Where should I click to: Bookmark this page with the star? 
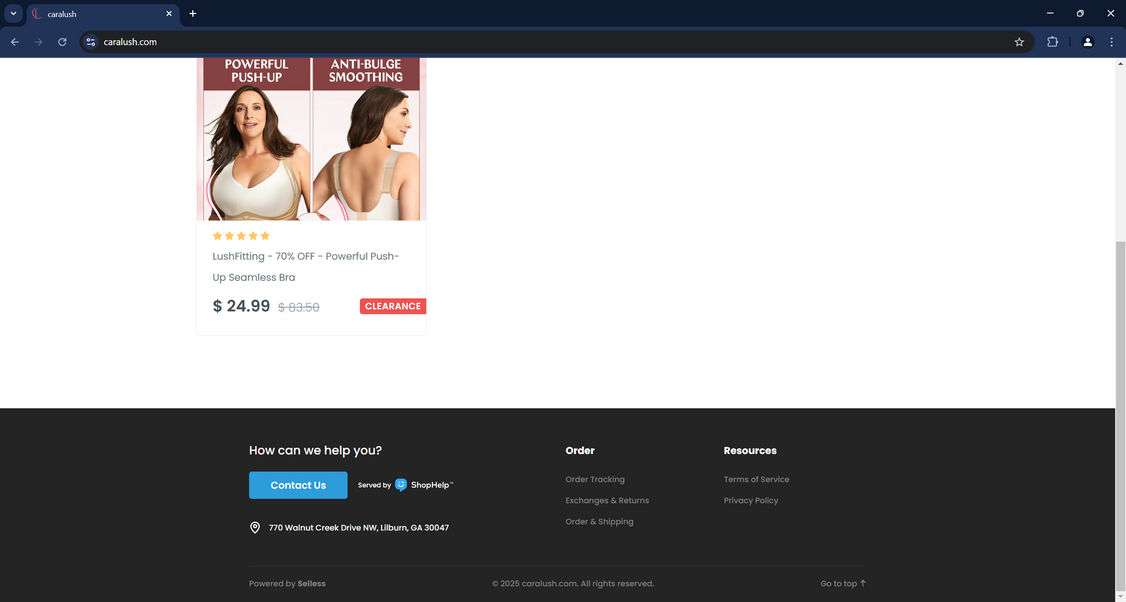pyautogui.click(x=1019, y=42)
